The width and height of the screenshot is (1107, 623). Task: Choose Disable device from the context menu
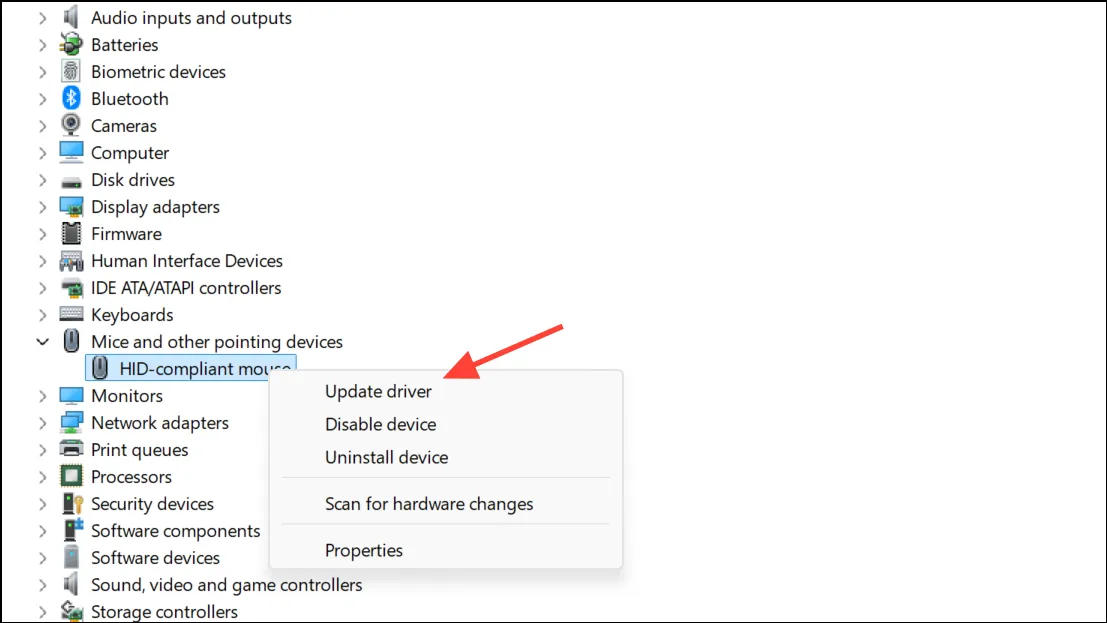click(381, 424)
